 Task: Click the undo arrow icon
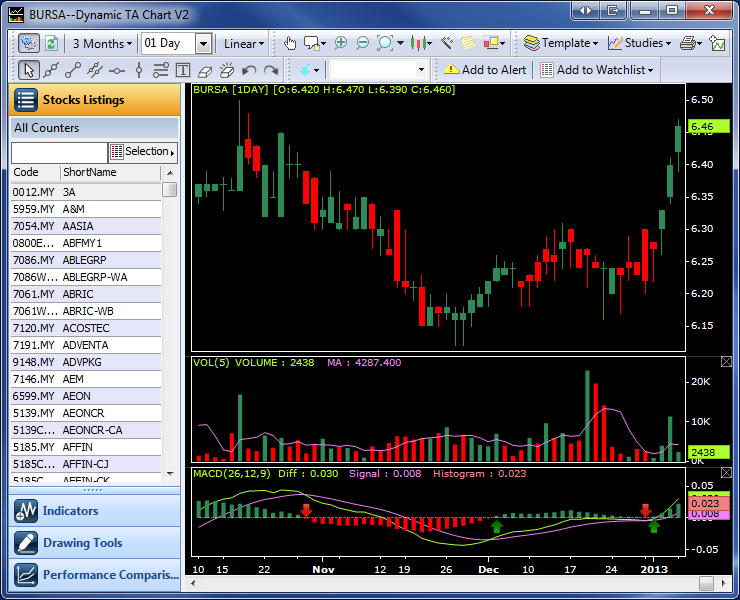tap(249, 71)
